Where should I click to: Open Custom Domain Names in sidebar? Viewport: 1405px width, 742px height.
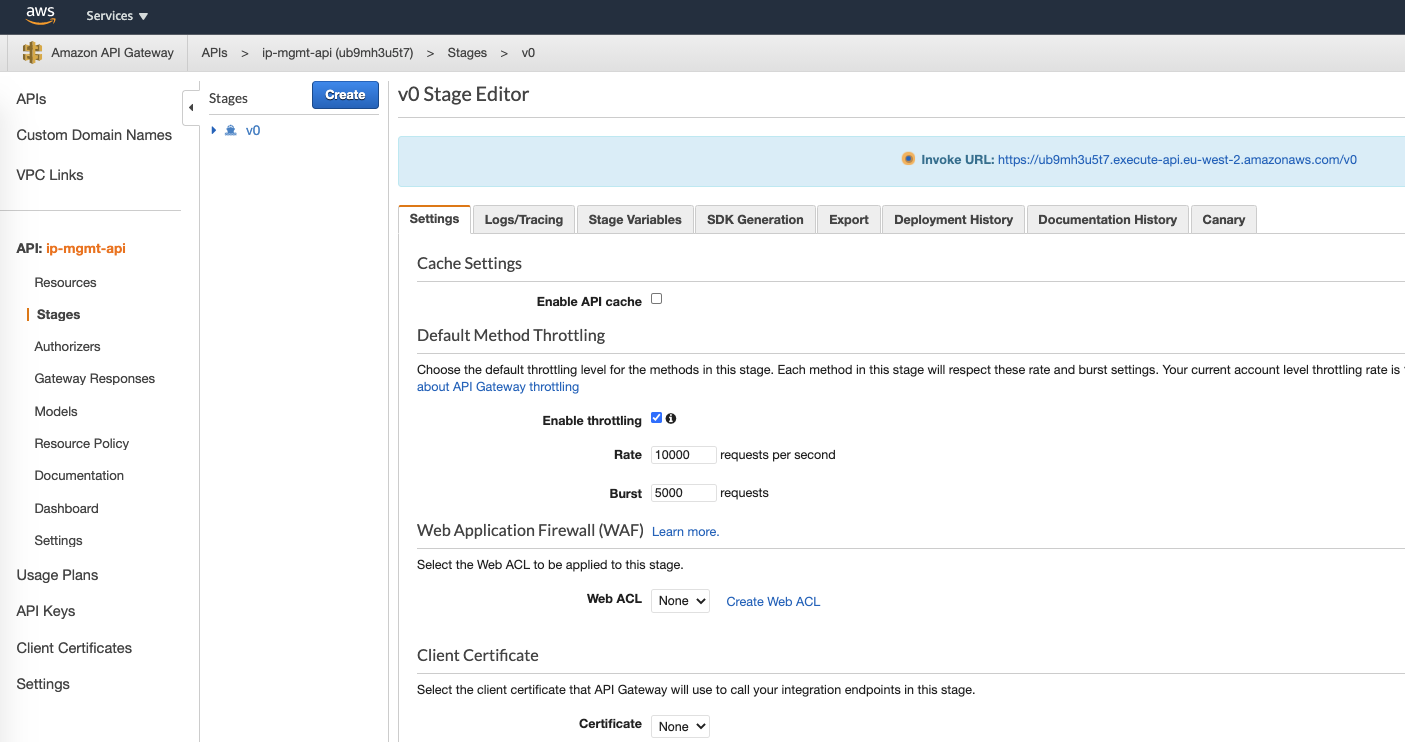(x=94, y=135)
